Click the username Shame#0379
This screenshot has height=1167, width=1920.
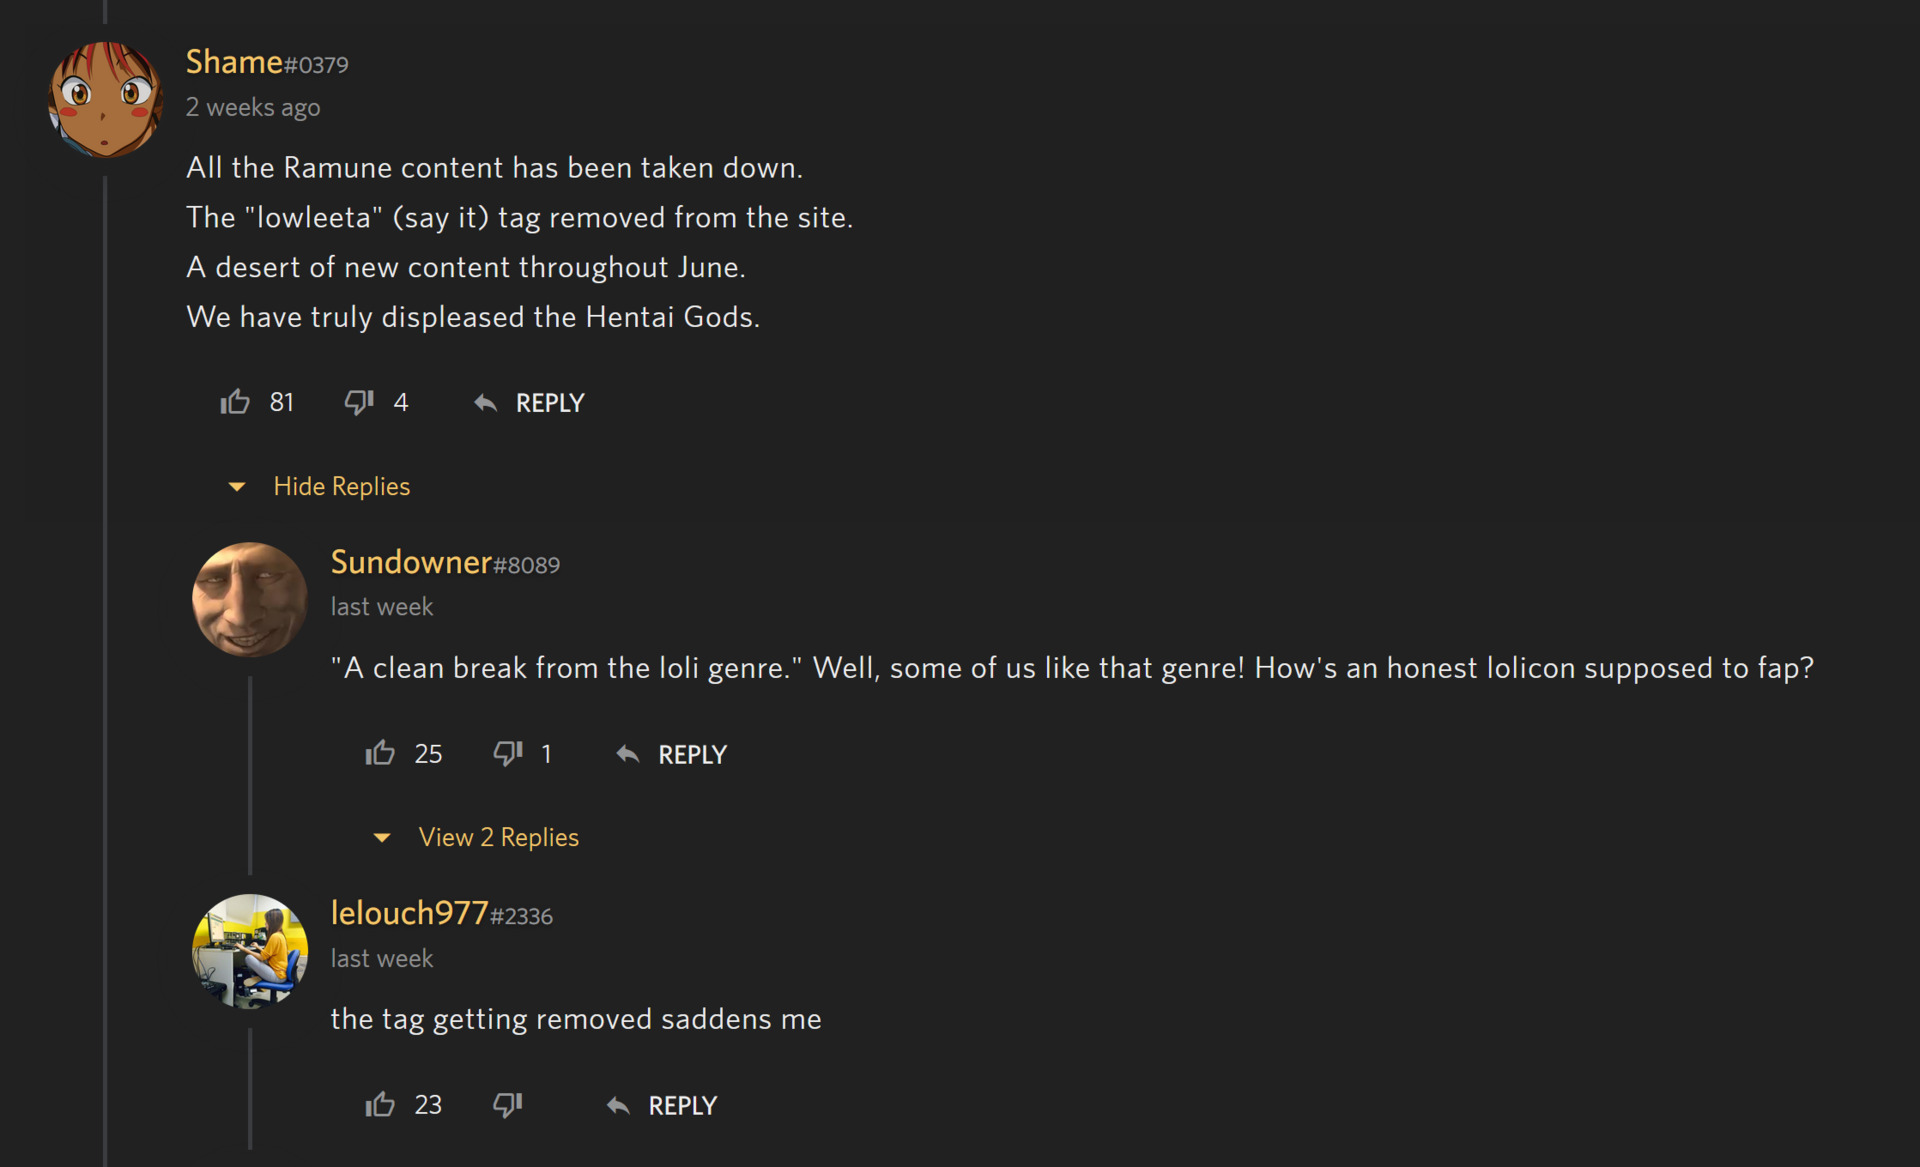coord(267,62)
